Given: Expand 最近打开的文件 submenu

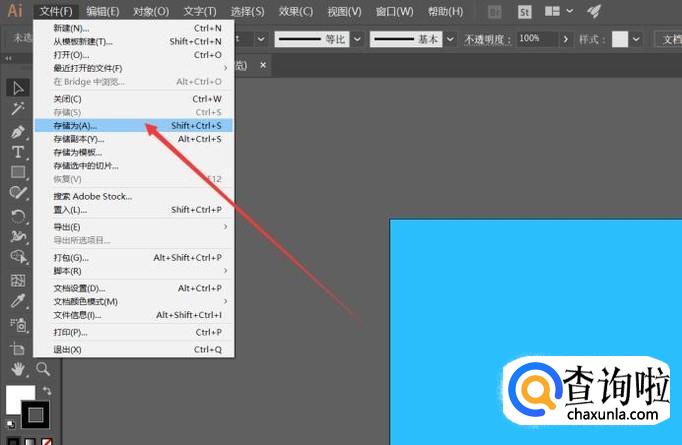Looking at the screenshot, I should pos(134,68).
